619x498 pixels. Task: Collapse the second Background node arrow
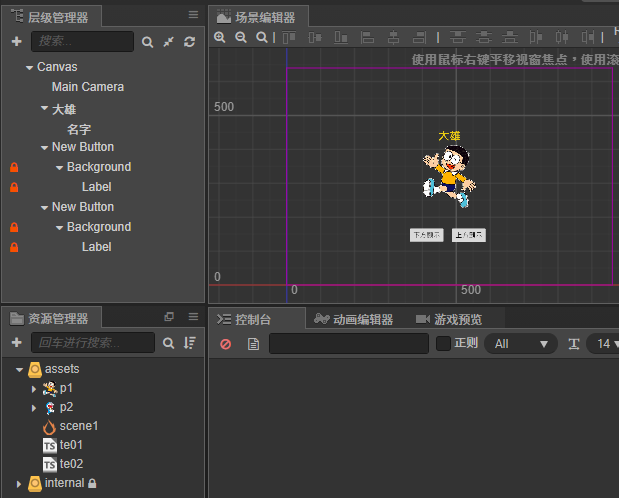click(x=59, y=228)
